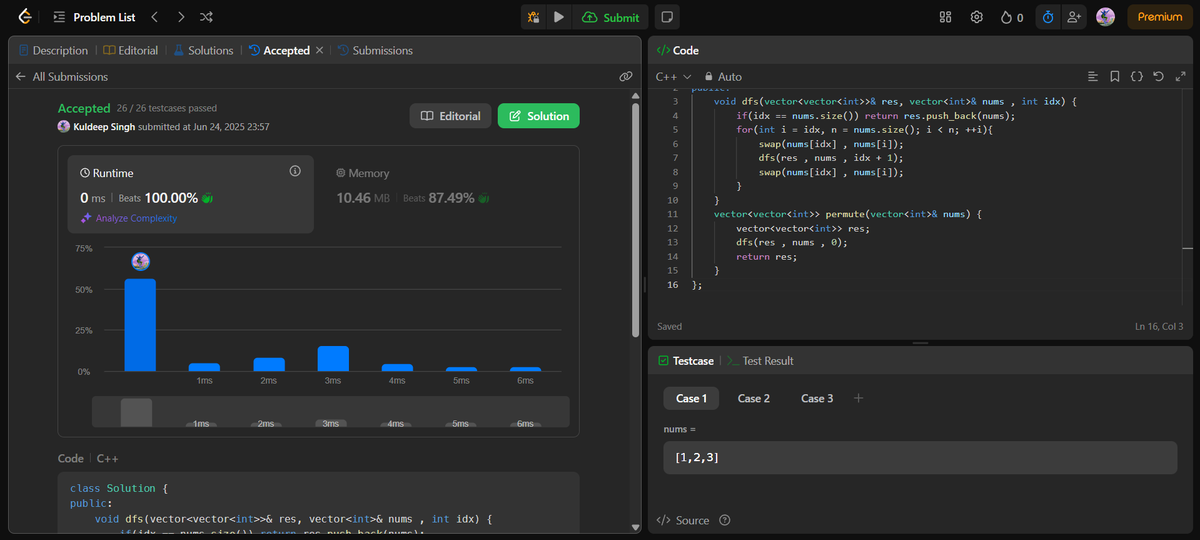
Task: Click the bookmark icon in editor toolbar
Action: coord(1115,76)
